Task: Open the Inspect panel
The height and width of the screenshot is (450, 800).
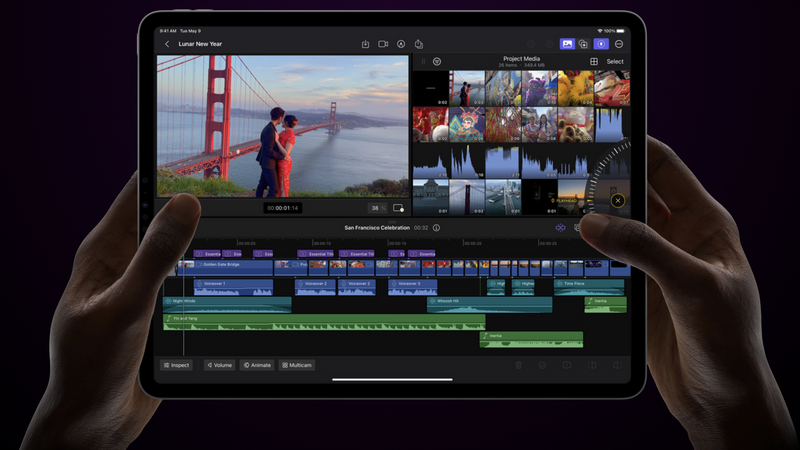Action: 177,365
